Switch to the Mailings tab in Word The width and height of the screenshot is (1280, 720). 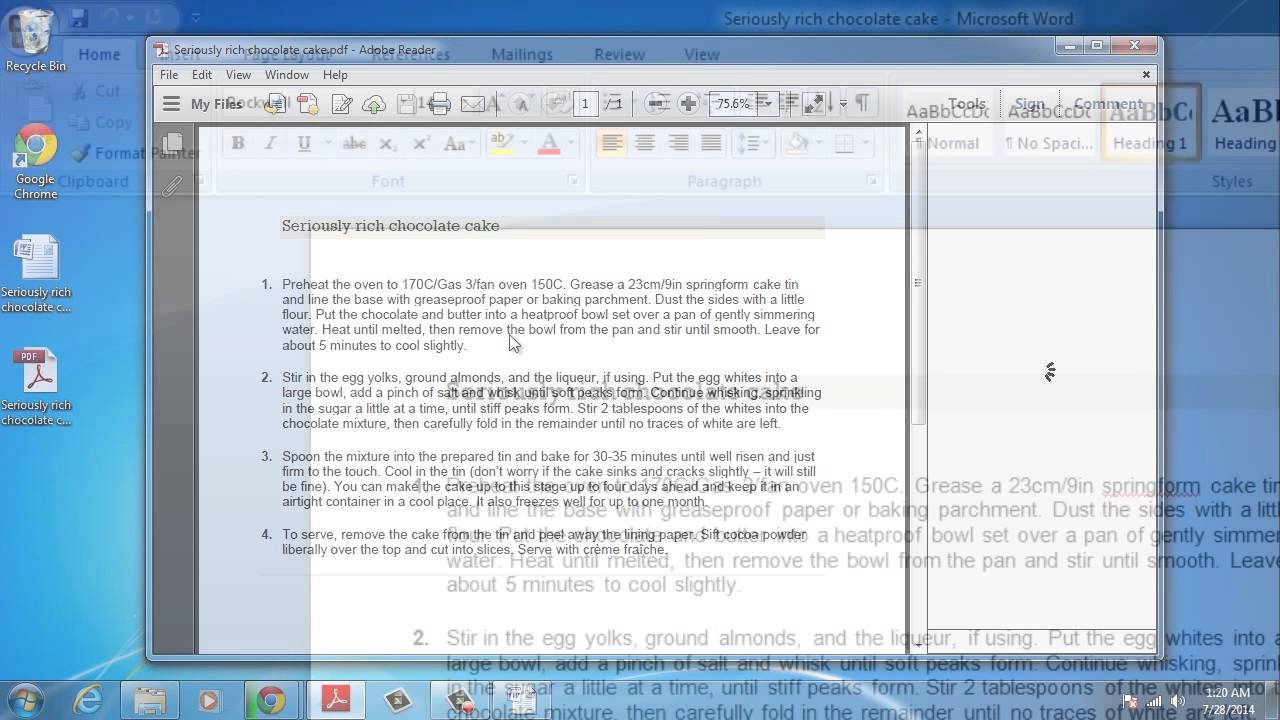click(522, 55)
